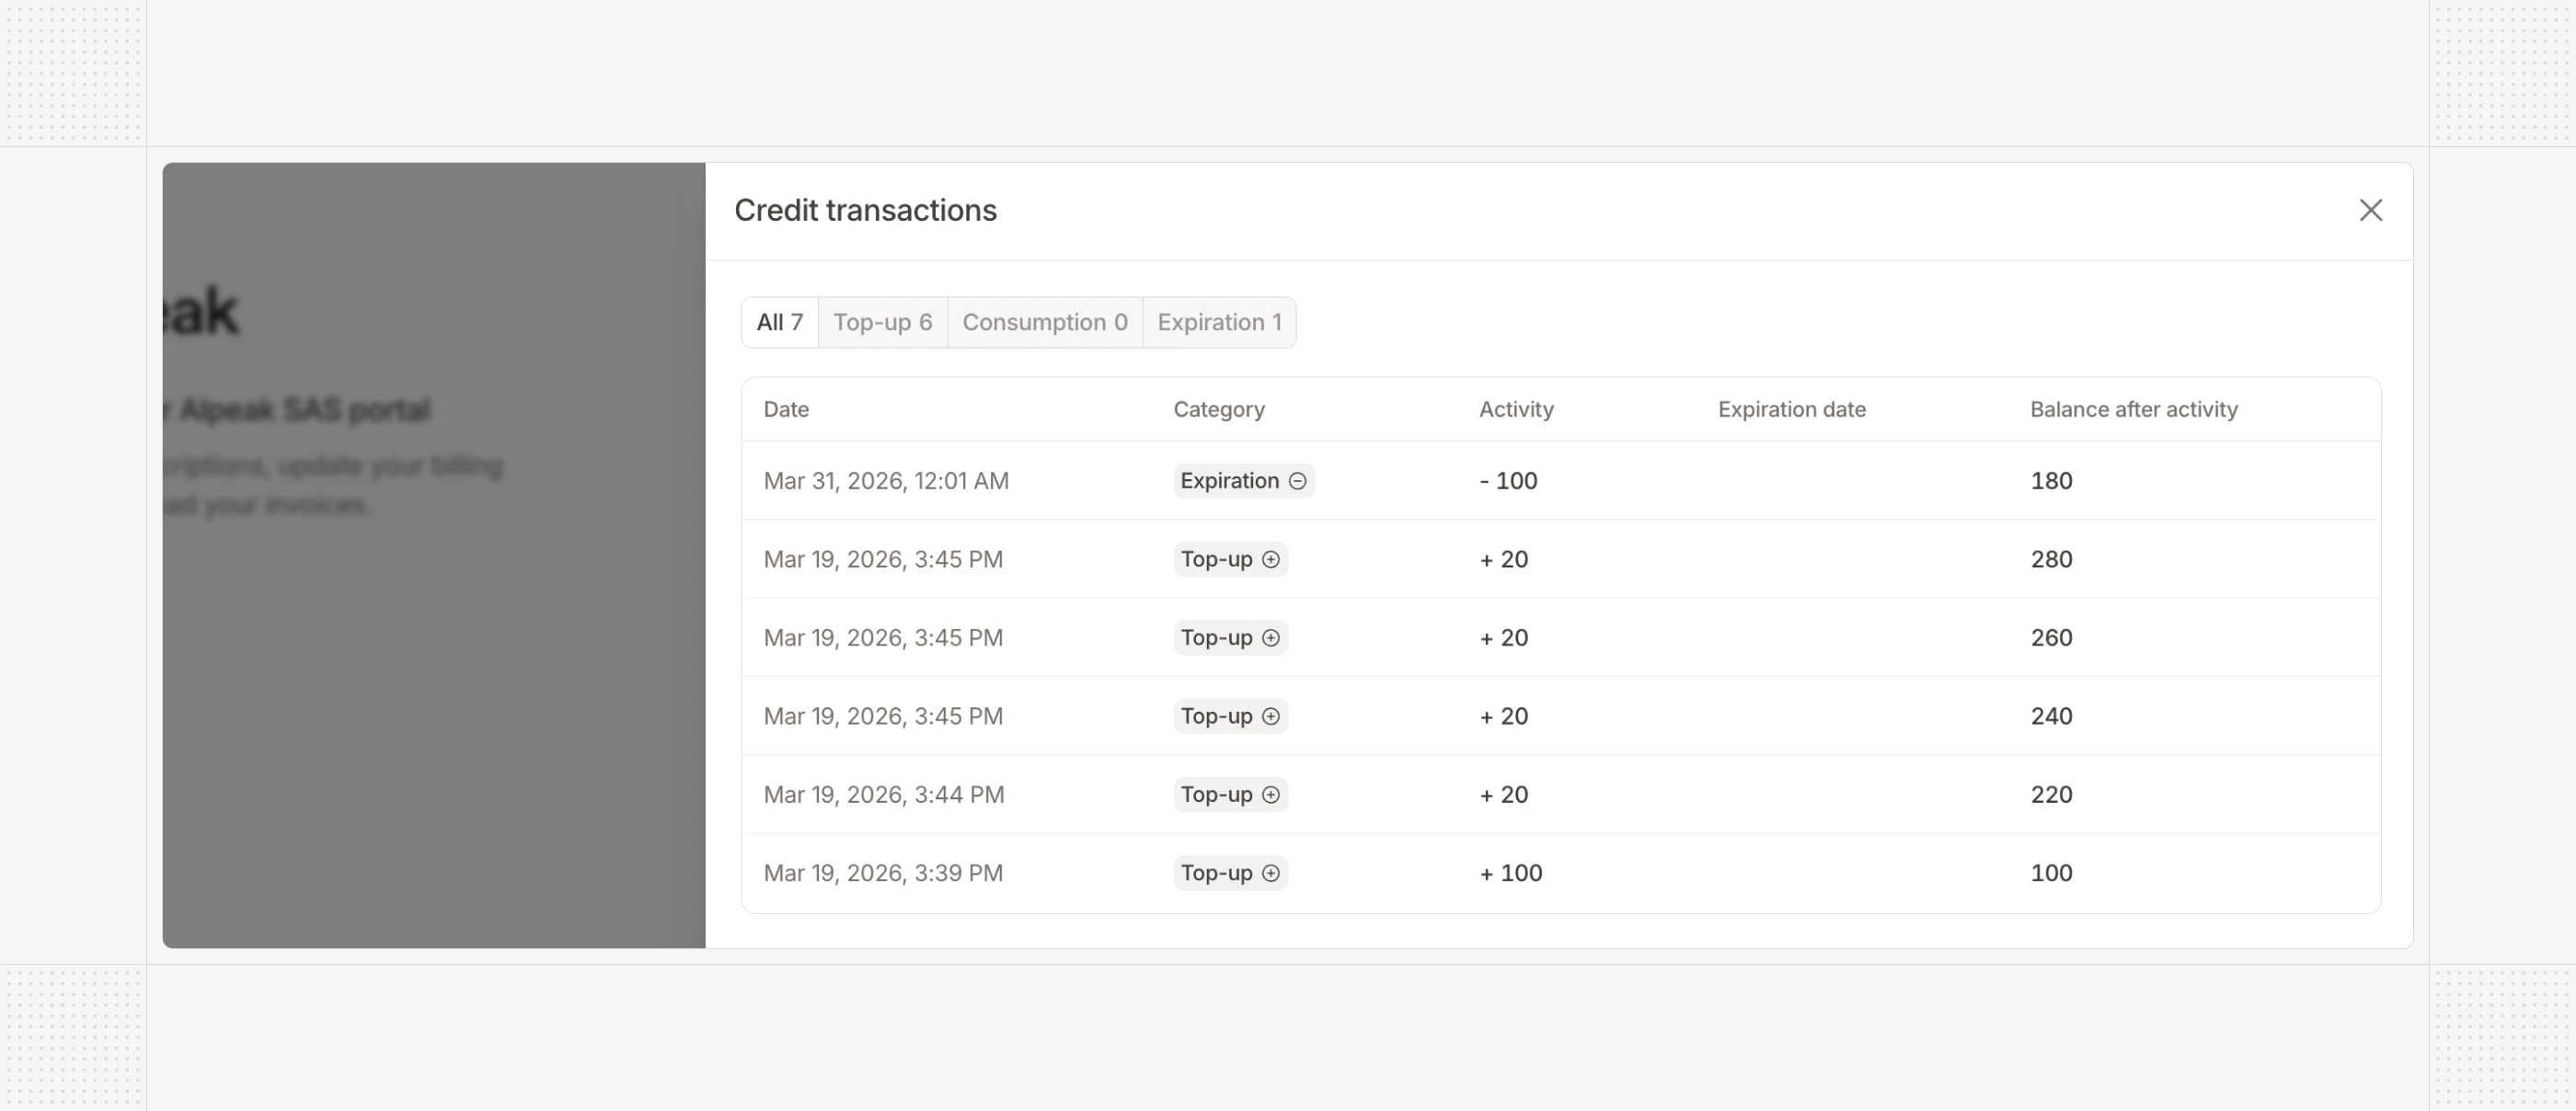The image size is (2576, 1111).
Task: Click Top-up badge in the balance 240 row
Action: pos(1230,716)
